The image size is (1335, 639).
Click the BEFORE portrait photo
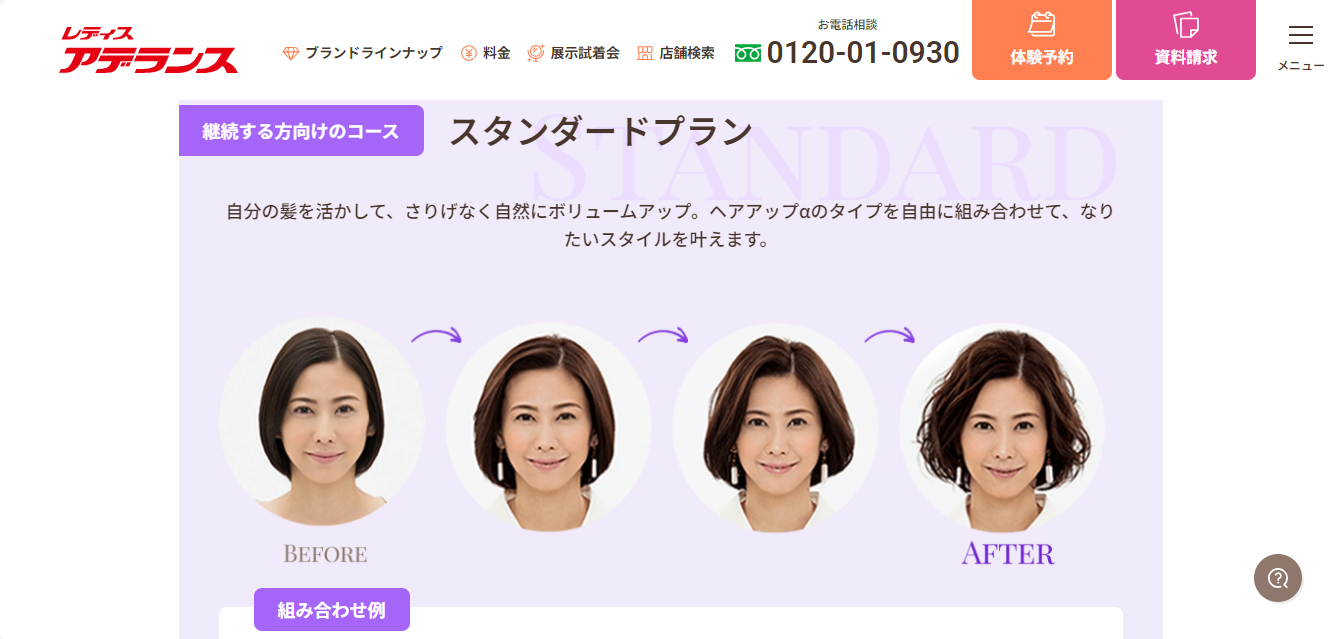[322, 421]
